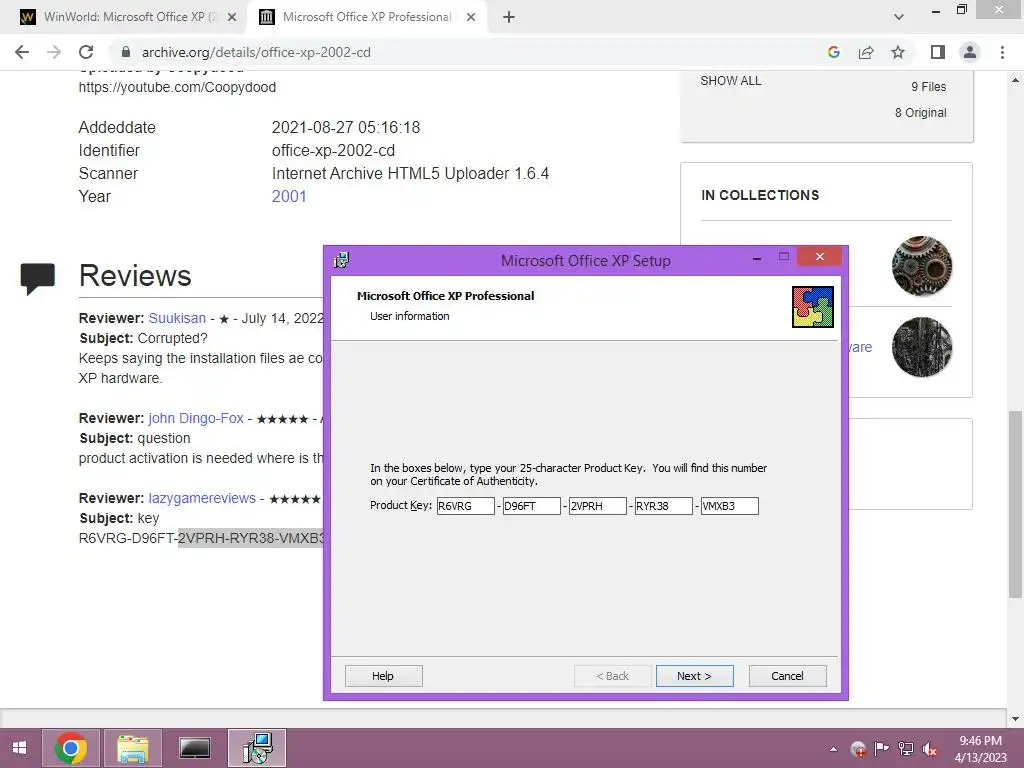Open Chrome profile avatar
The image size is (1024, 768).
pyautogui.click(x=970, y=52)
